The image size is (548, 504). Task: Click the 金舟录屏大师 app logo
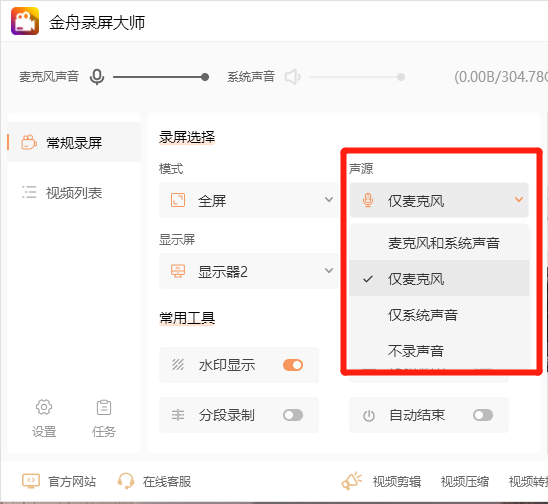25,21
